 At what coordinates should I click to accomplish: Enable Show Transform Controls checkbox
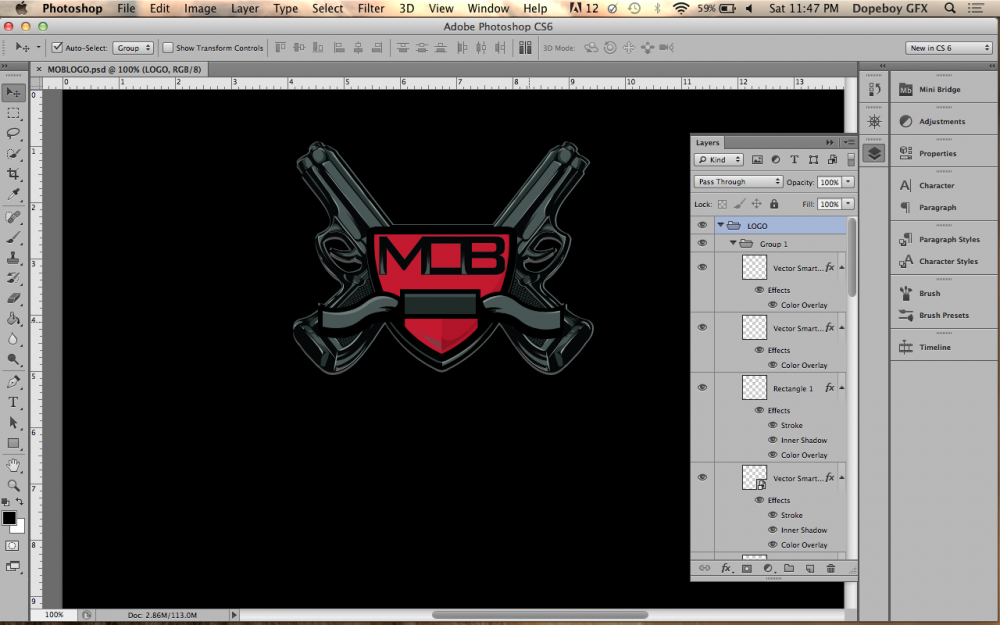pos(168,48)
